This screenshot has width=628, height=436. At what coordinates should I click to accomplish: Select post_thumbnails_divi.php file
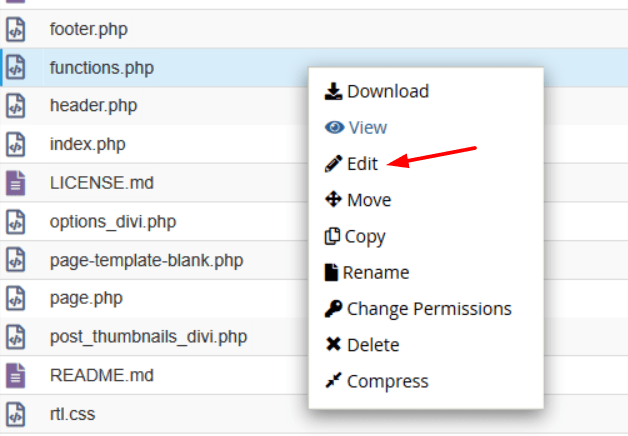[x=148, y=337]
